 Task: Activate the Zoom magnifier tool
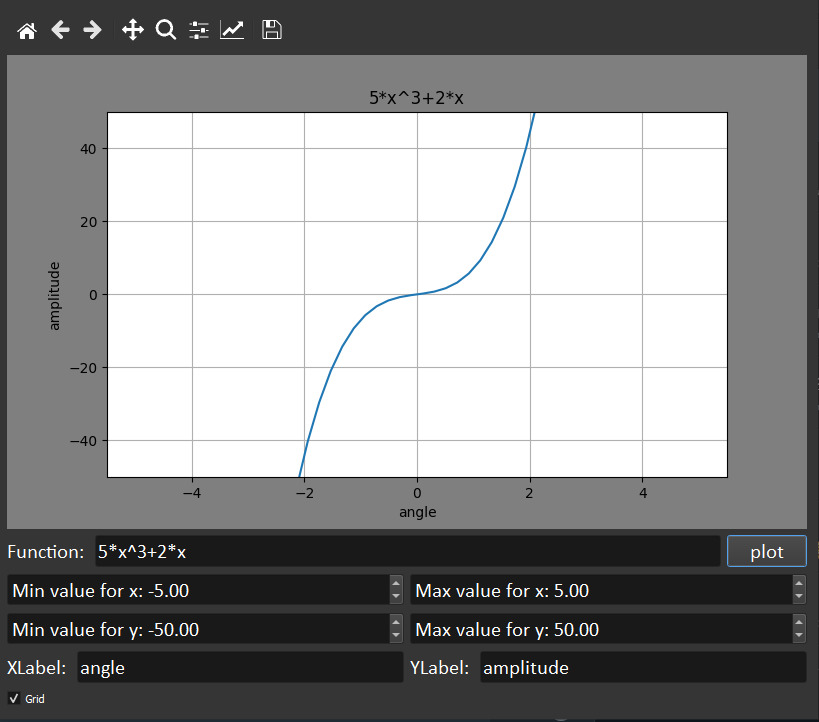(x=166, y=30)
